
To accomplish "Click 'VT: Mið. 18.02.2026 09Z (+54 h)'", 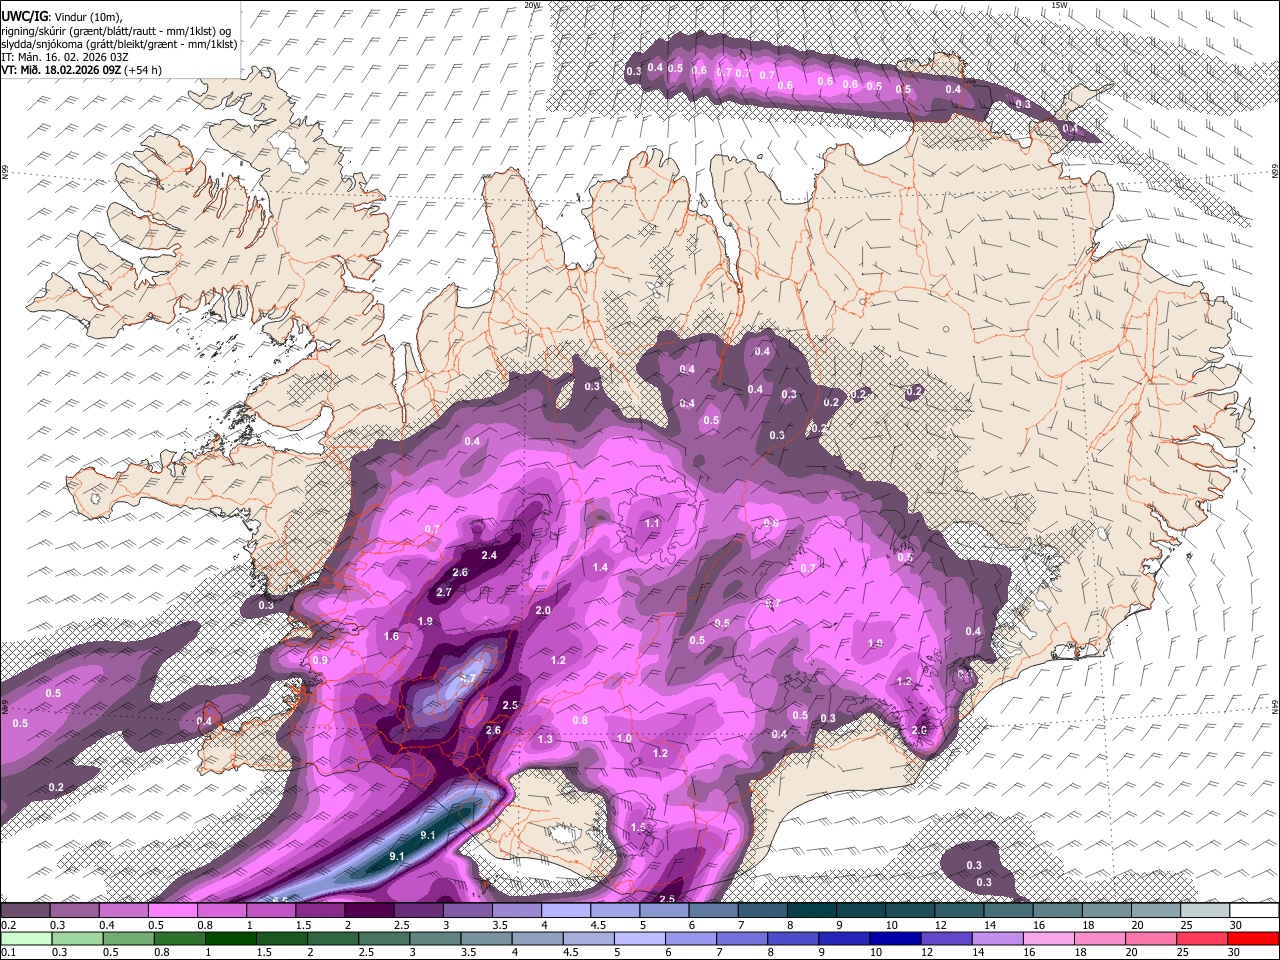I will 81,70.
